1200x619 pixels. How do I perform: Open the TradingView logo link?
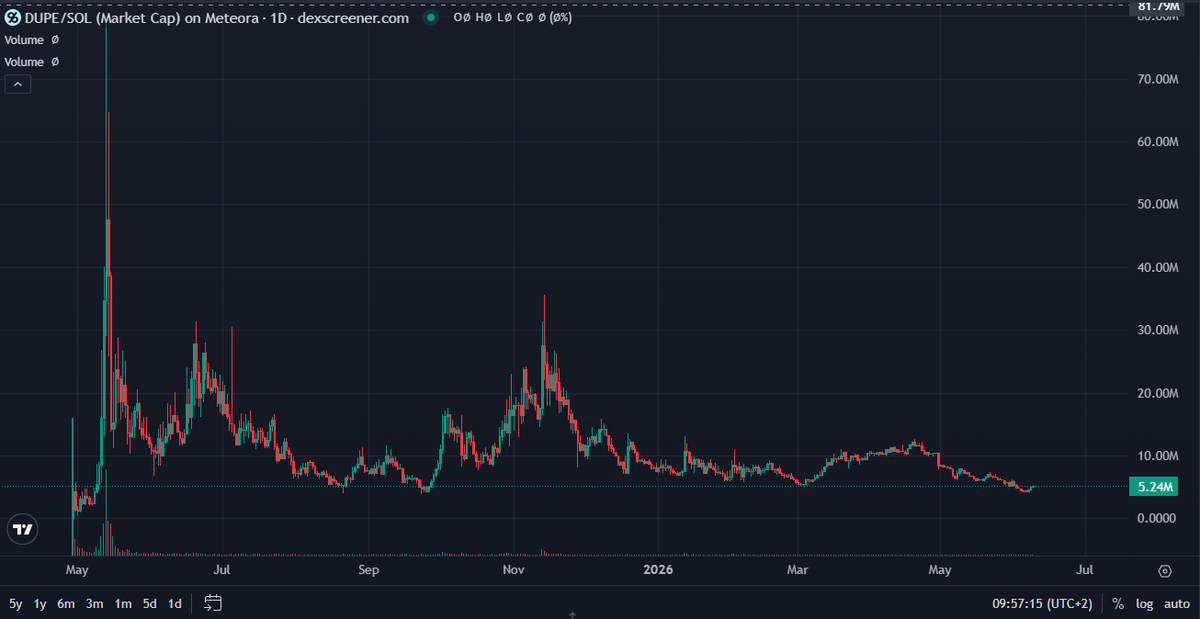pyautogui.click(x=22, y=530)
